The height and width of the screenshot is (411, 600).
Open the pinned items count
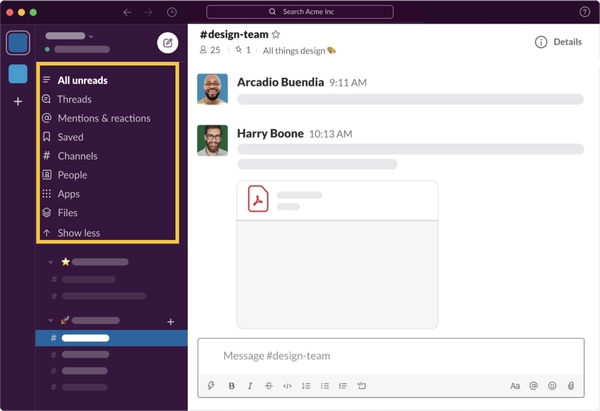[x=243, y=50]
